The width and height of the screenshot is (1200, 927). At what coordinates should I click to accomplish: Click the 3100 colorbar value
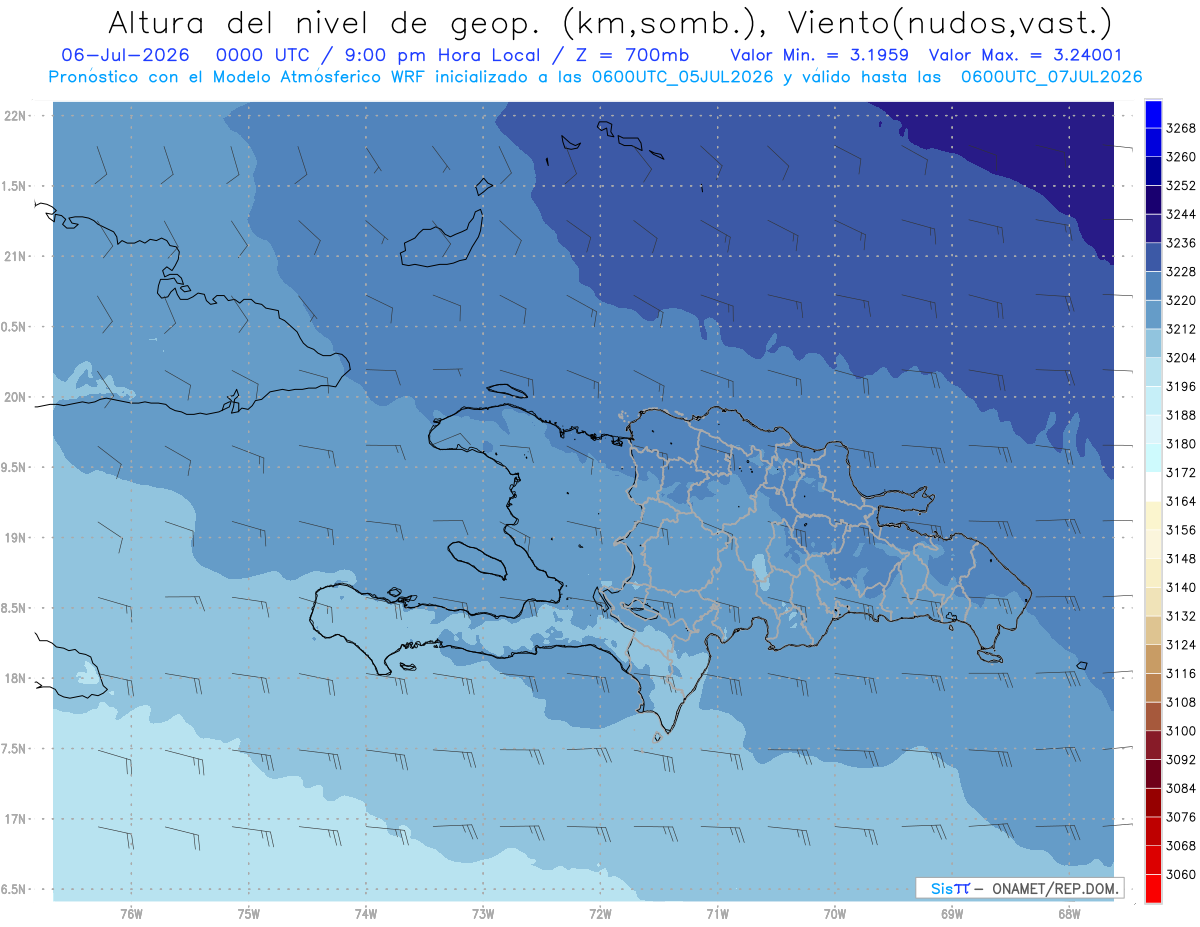coord(1182,731)
